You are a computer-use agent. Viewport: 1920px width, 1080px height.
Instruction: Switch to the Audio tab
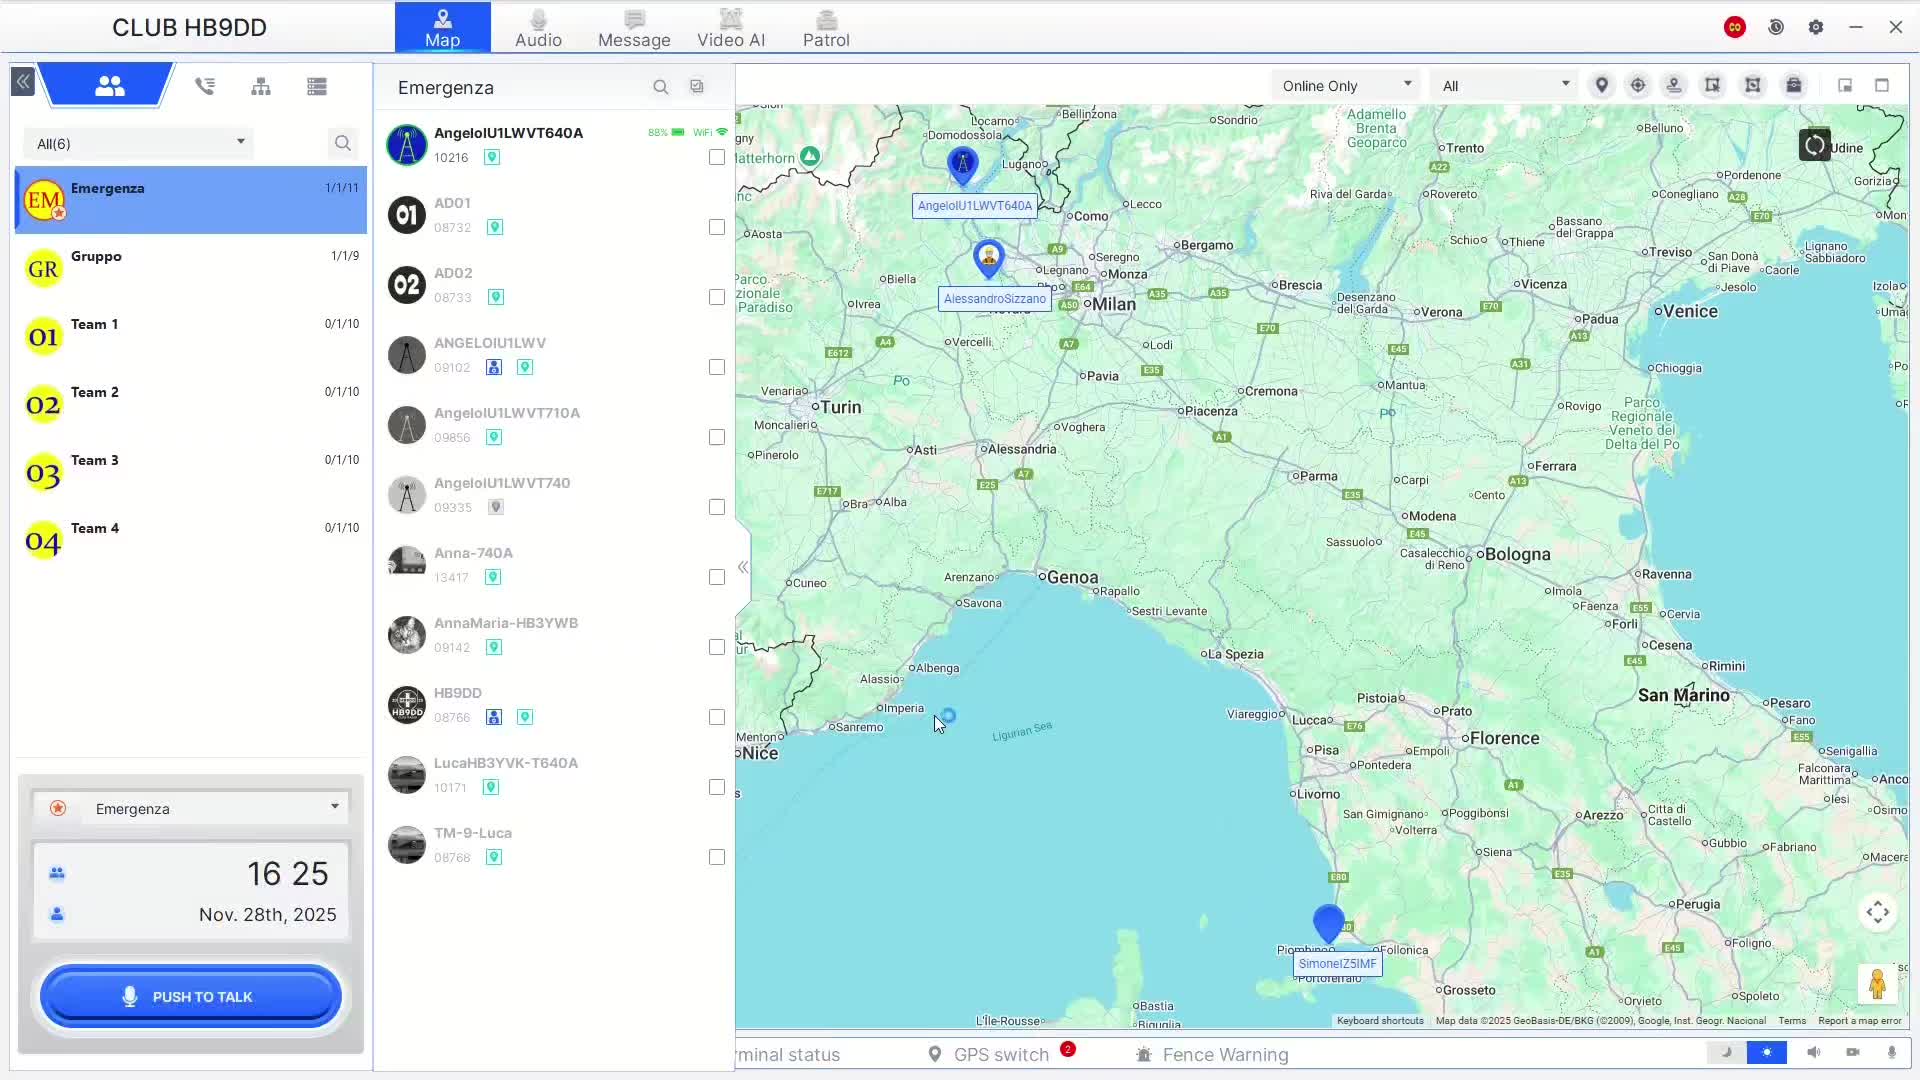(x=538, y=28)
